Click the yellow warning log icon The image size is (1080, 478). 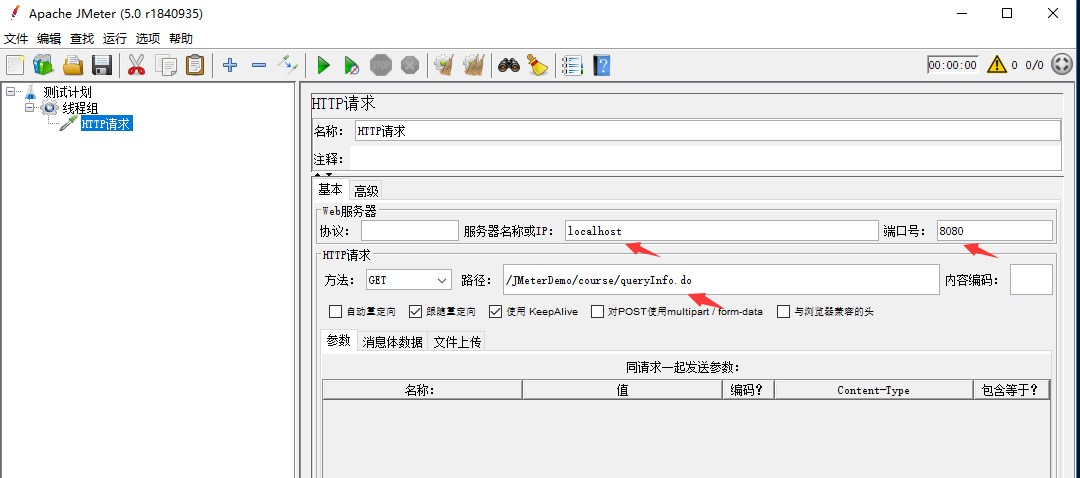click(997, 65)
